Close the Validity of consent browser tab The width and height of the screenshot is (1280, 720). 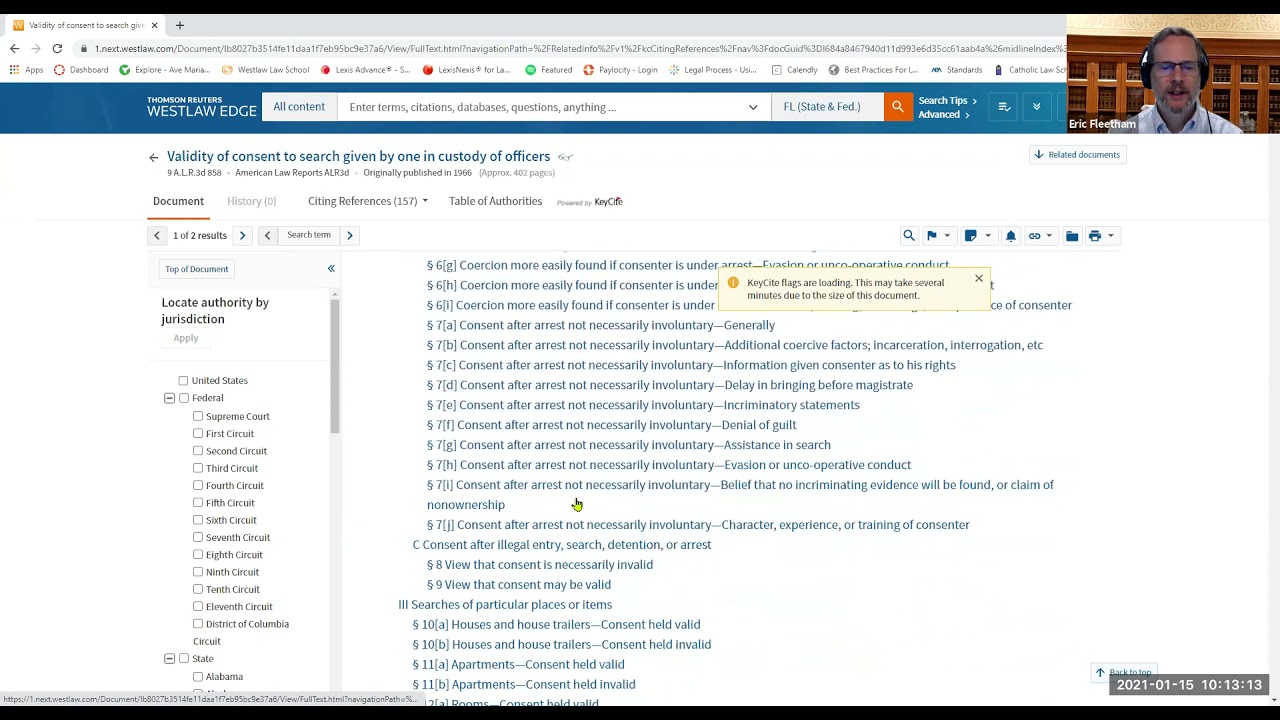(x=154, y=25)
